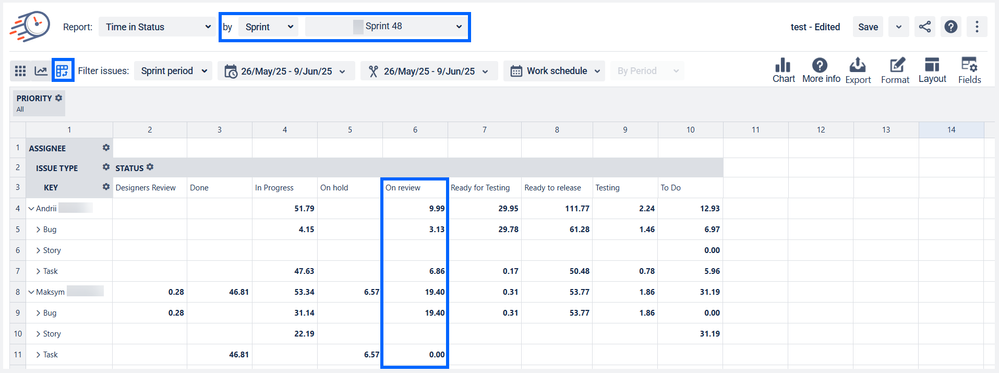Open the Sprint period filter dropdown
This screenshot has width=999, height=373.
pos(173,71)
